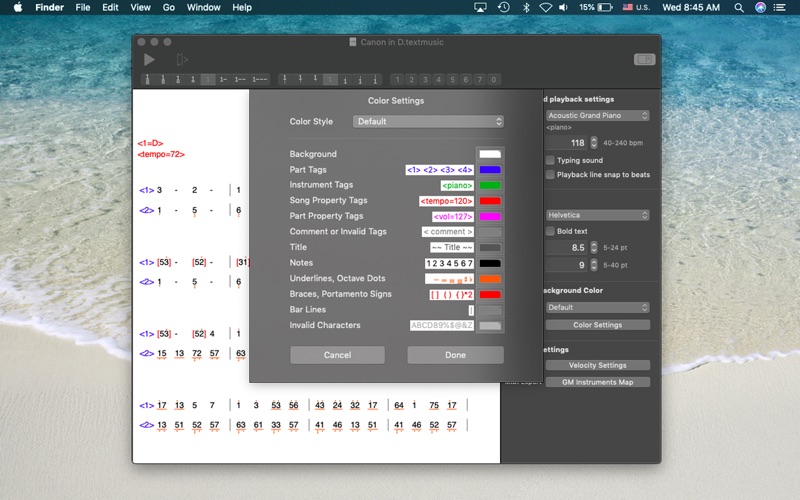800x500 pixels.
Task: Start playback with the play button
Action: pos(149,60)
